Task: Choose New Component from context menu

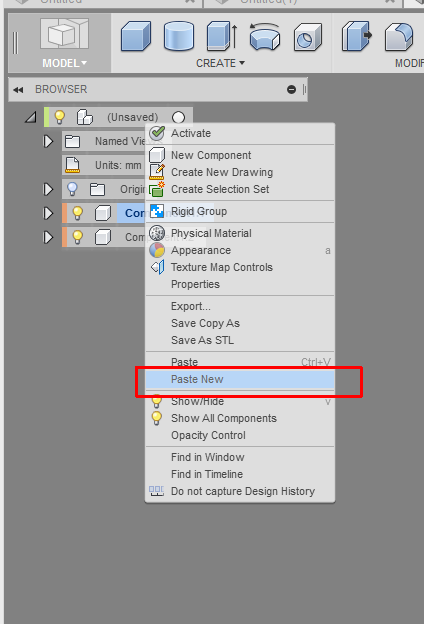Action: coord(240,155)
